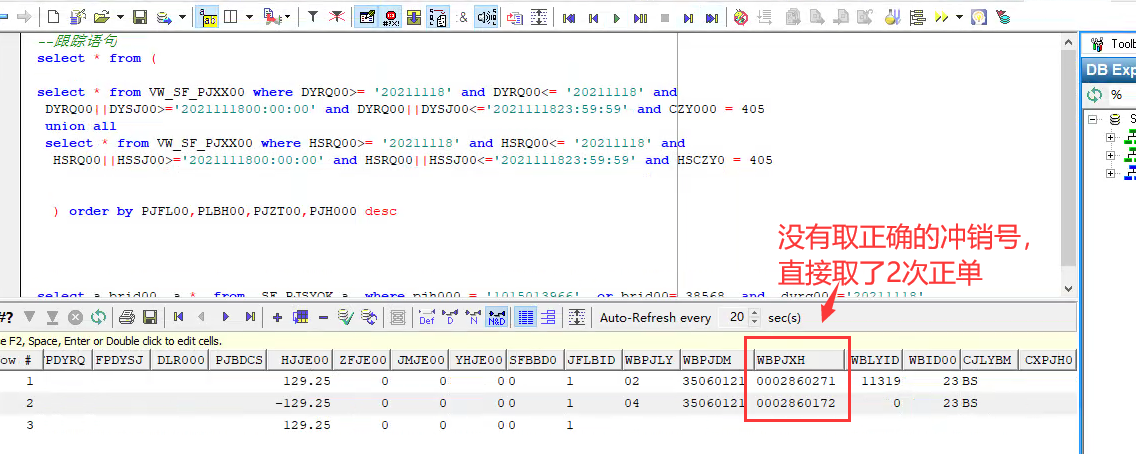This screenshot has width=1136, height=454.
Task: Click the Auto-Refresh seconds value field
Action: click(733, 317)
